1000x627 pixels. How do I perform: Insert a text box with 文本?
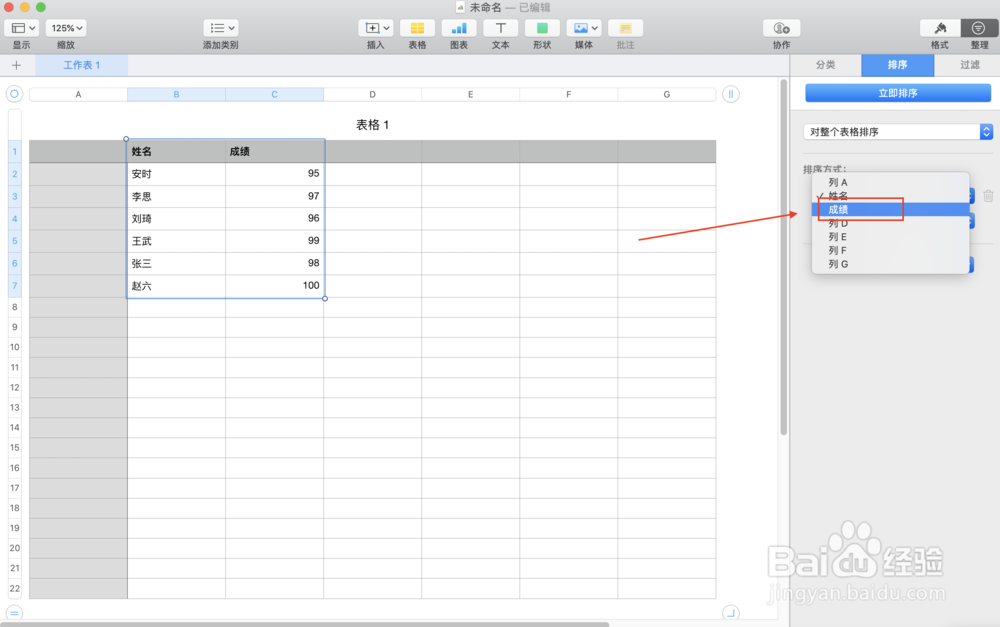501,28
